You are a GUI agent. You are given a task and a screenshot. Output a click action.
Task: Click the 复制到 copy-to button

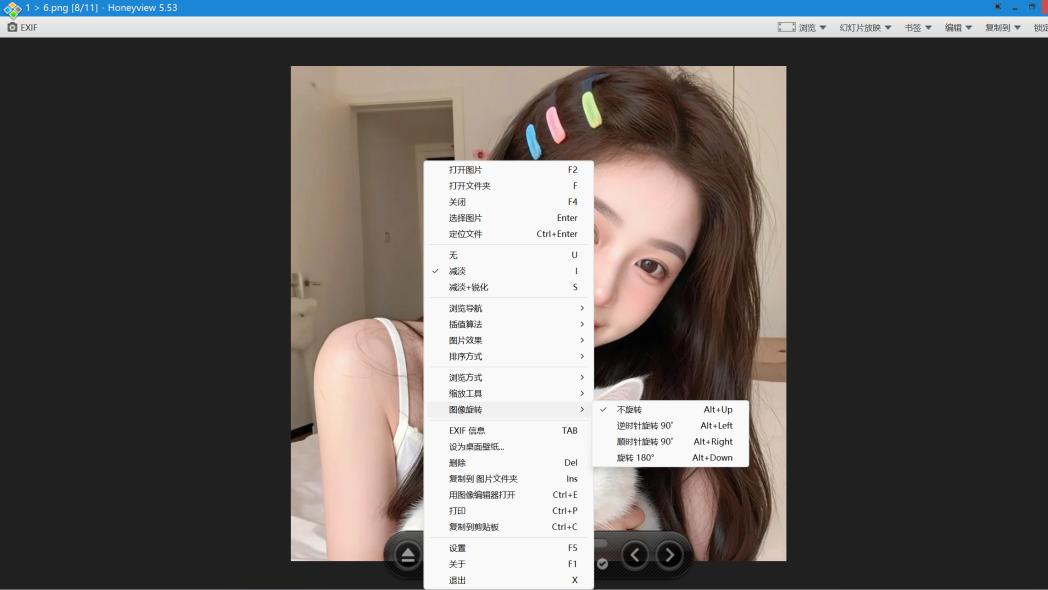[x=996, y=27]
